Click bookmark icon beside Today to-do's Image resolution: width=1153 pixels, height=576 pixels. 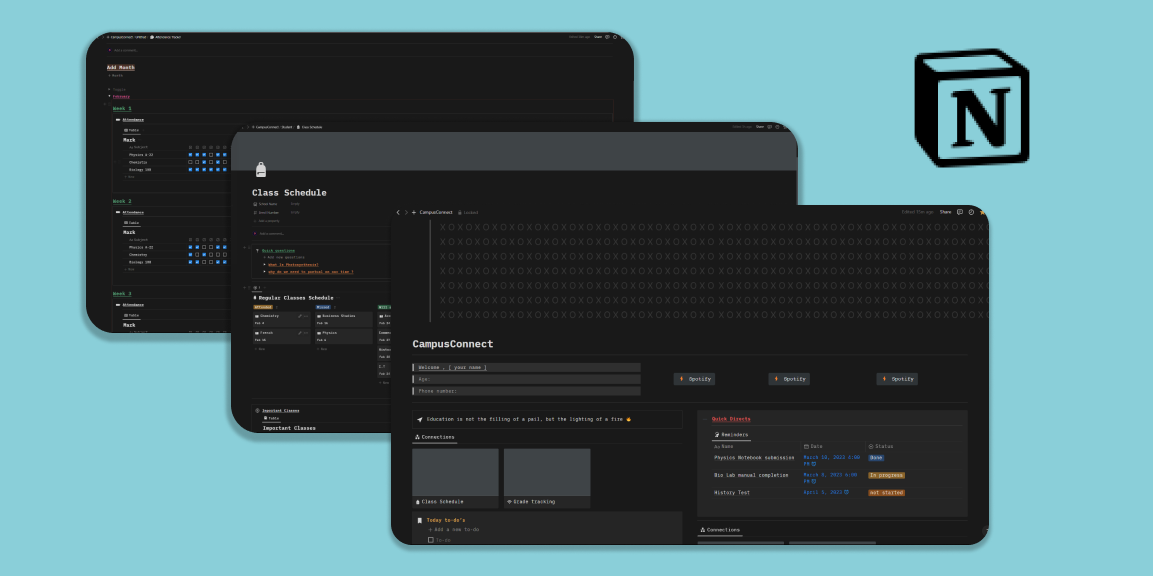click(419, 520)
